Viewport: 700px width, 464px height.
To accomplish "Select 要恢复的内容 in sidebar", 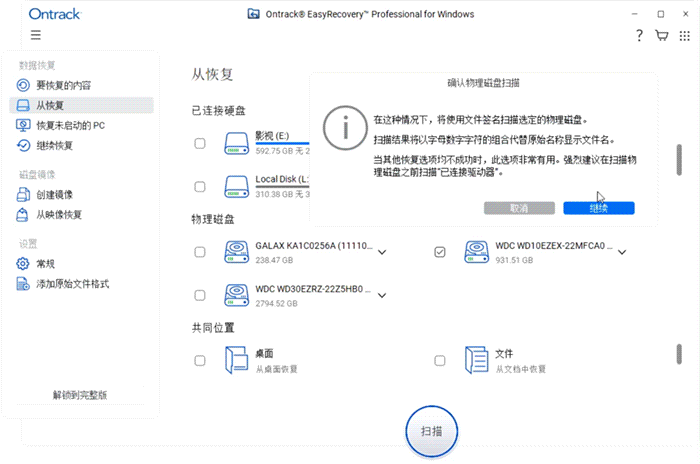I will [81, 85].
